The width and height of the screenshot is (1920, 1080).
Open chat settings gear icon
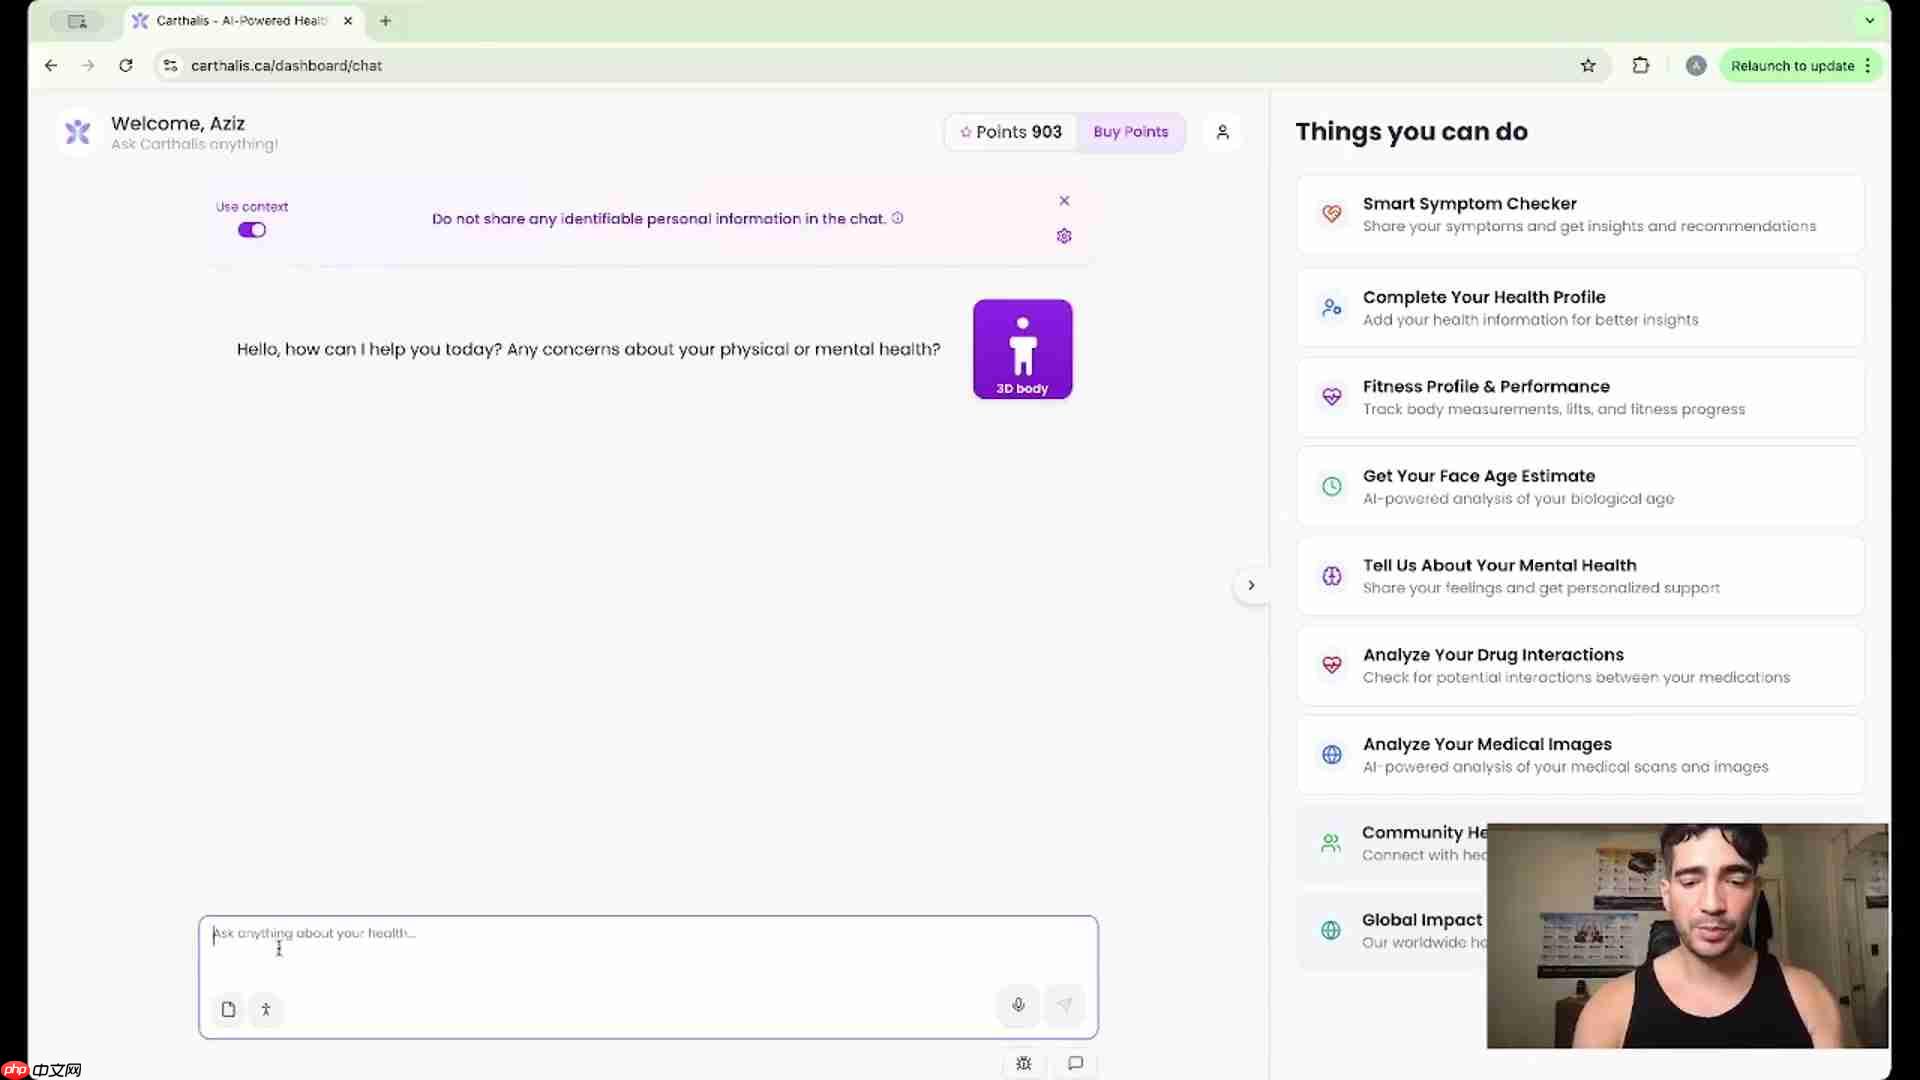pyautogui.click(x=1064, y=236)
